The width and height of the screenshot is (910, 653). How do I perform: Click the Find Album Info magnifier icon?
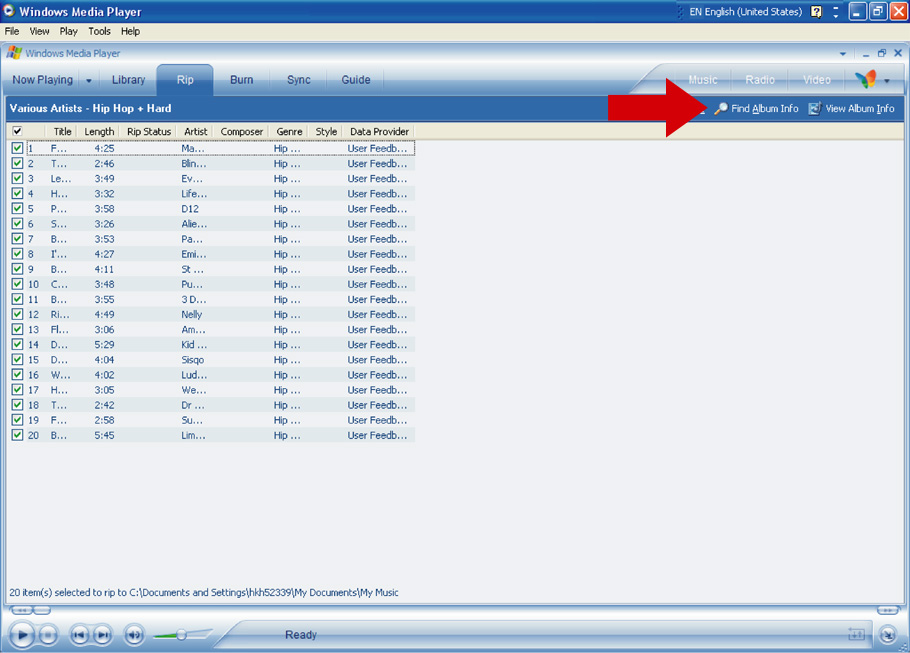(x=721, y=109)
